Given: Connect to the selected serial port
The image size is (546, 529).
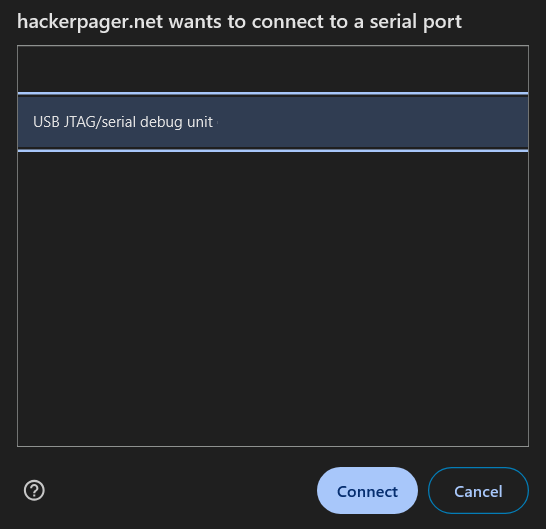Looking at the screenshot, I should (x=367, y=490).
